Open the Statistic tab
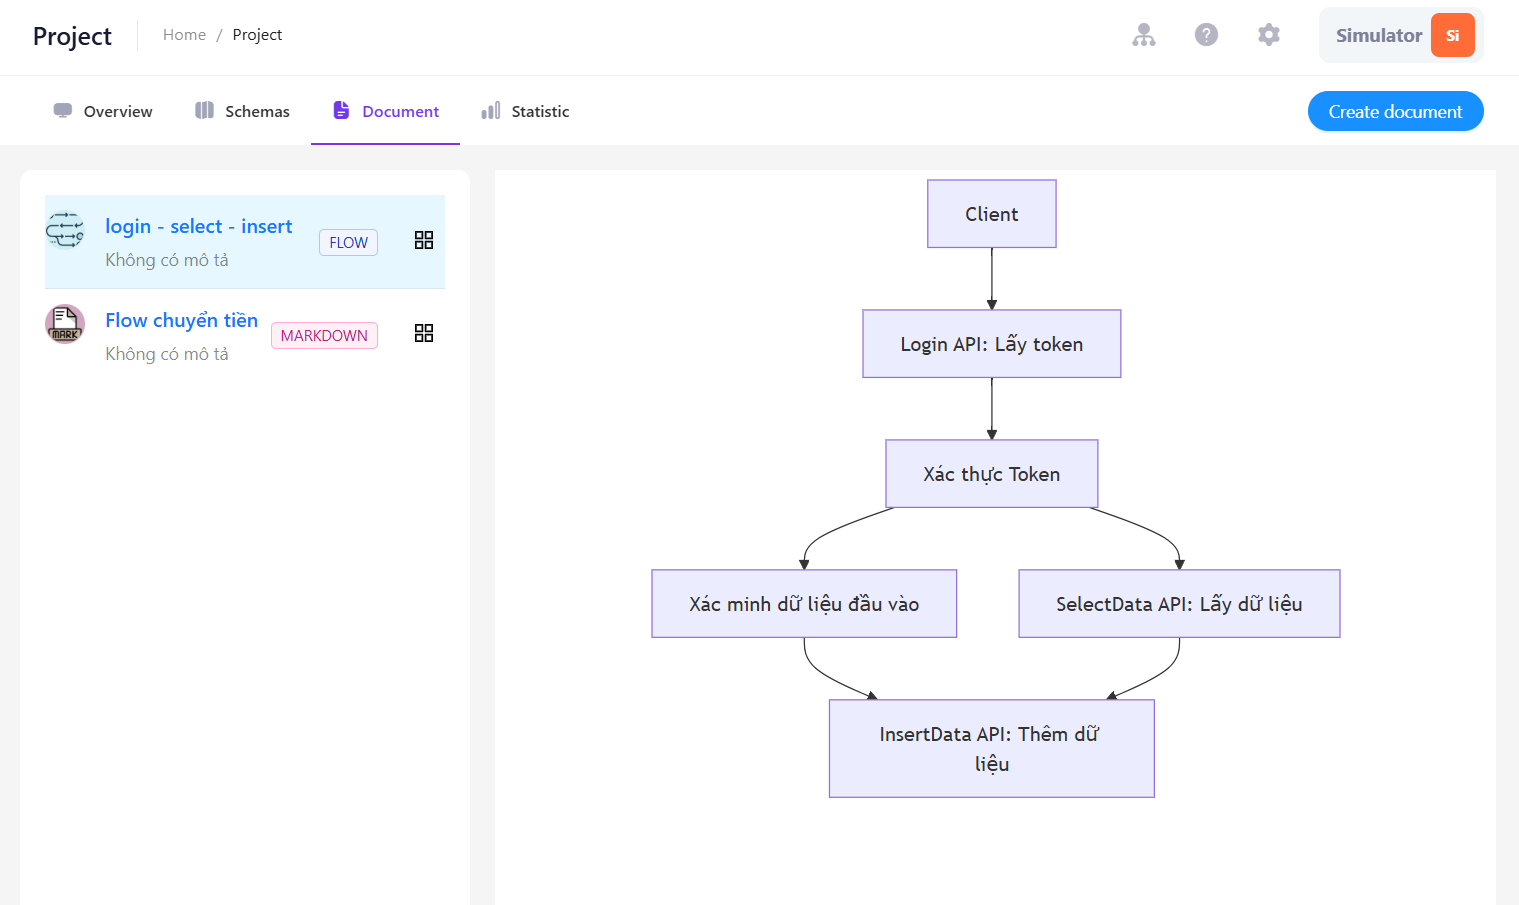Image resolution: width=1519 pixels, height=905 pixels. [526, 111]
